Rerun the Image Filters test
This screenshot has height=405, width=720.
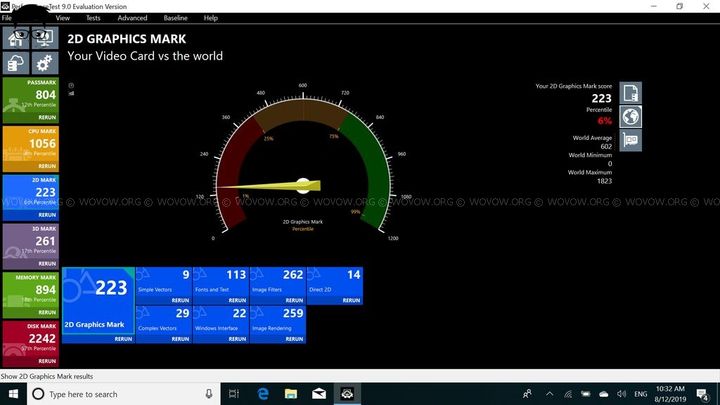pos(294,300)
